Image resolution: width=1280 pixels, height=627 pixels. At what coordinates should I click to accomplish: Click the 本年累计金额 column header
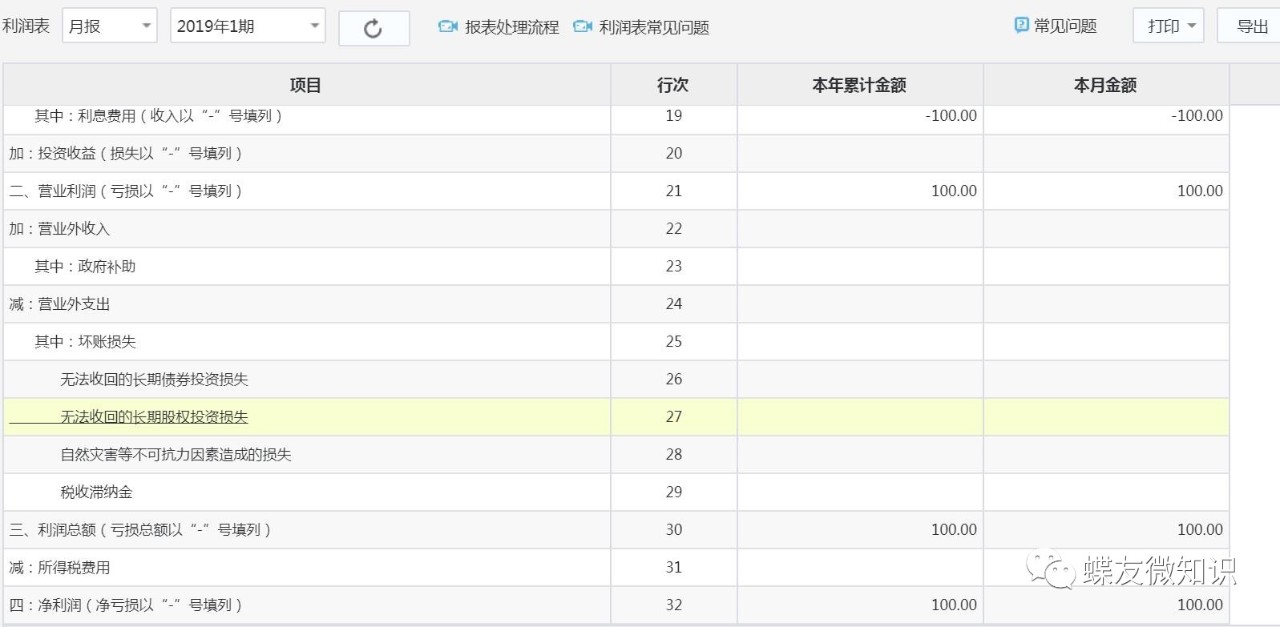coord(858,85)
